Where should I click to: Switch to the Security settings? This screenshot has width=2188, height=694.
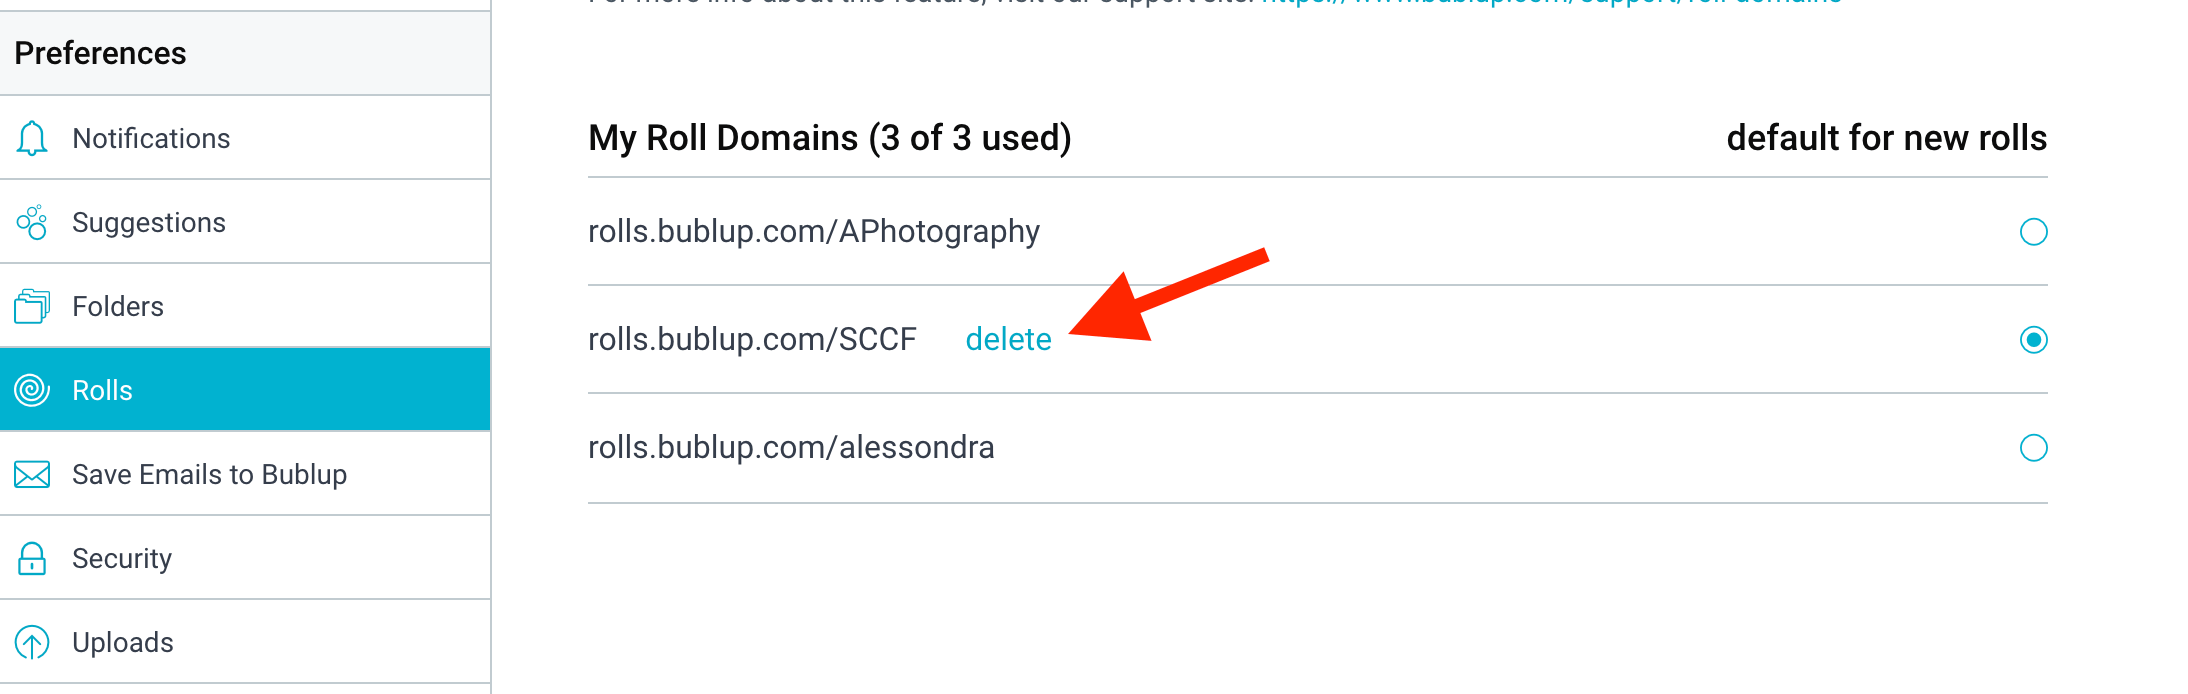tap(245, 558)
